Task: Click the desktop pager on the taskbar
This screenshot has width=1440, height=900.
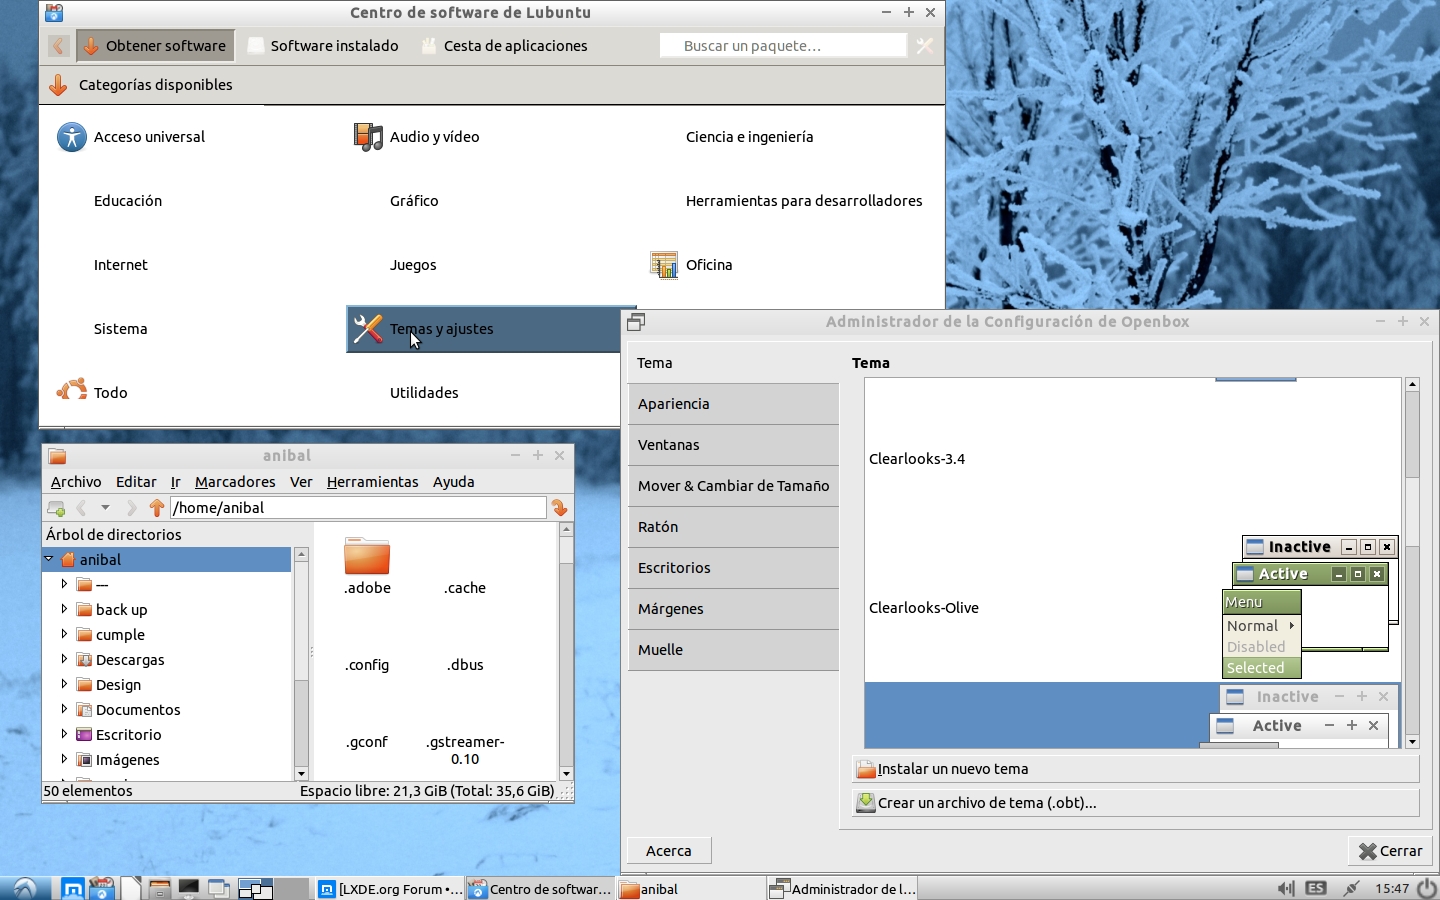Action: [273, 888]
